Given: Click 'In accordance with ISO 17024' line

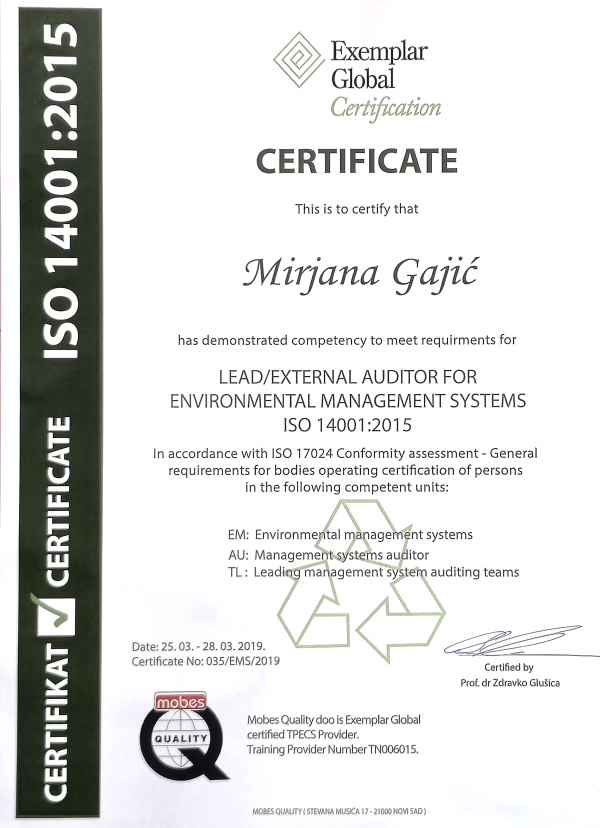Looking at the screenshot, I should 345,454.
